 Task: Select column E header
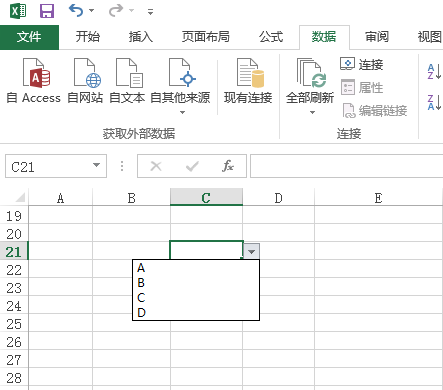(378, 198)
